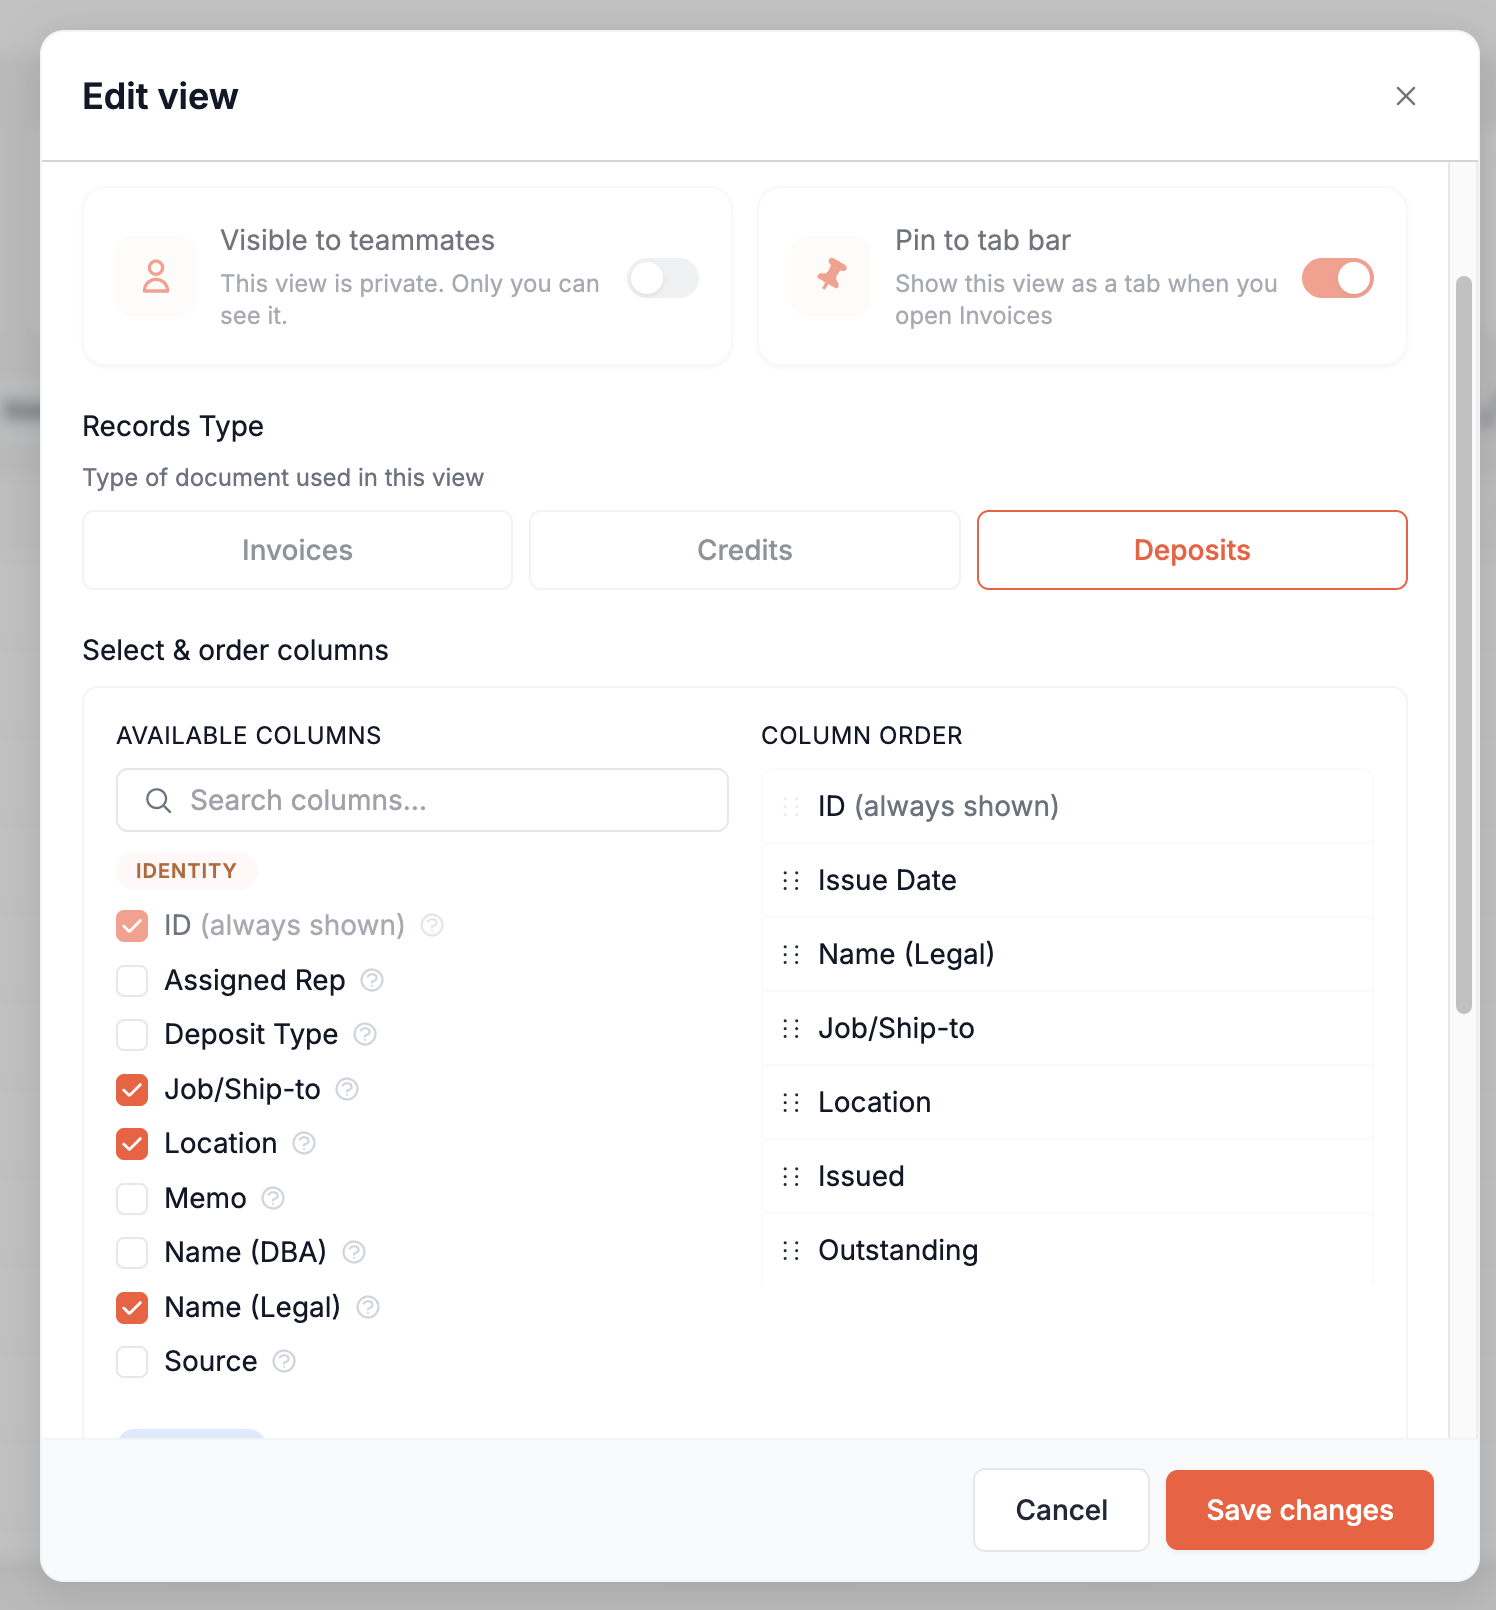Click the drag handle for Issue Date
Screen dimensions: 1496x1610
[791, 880]
